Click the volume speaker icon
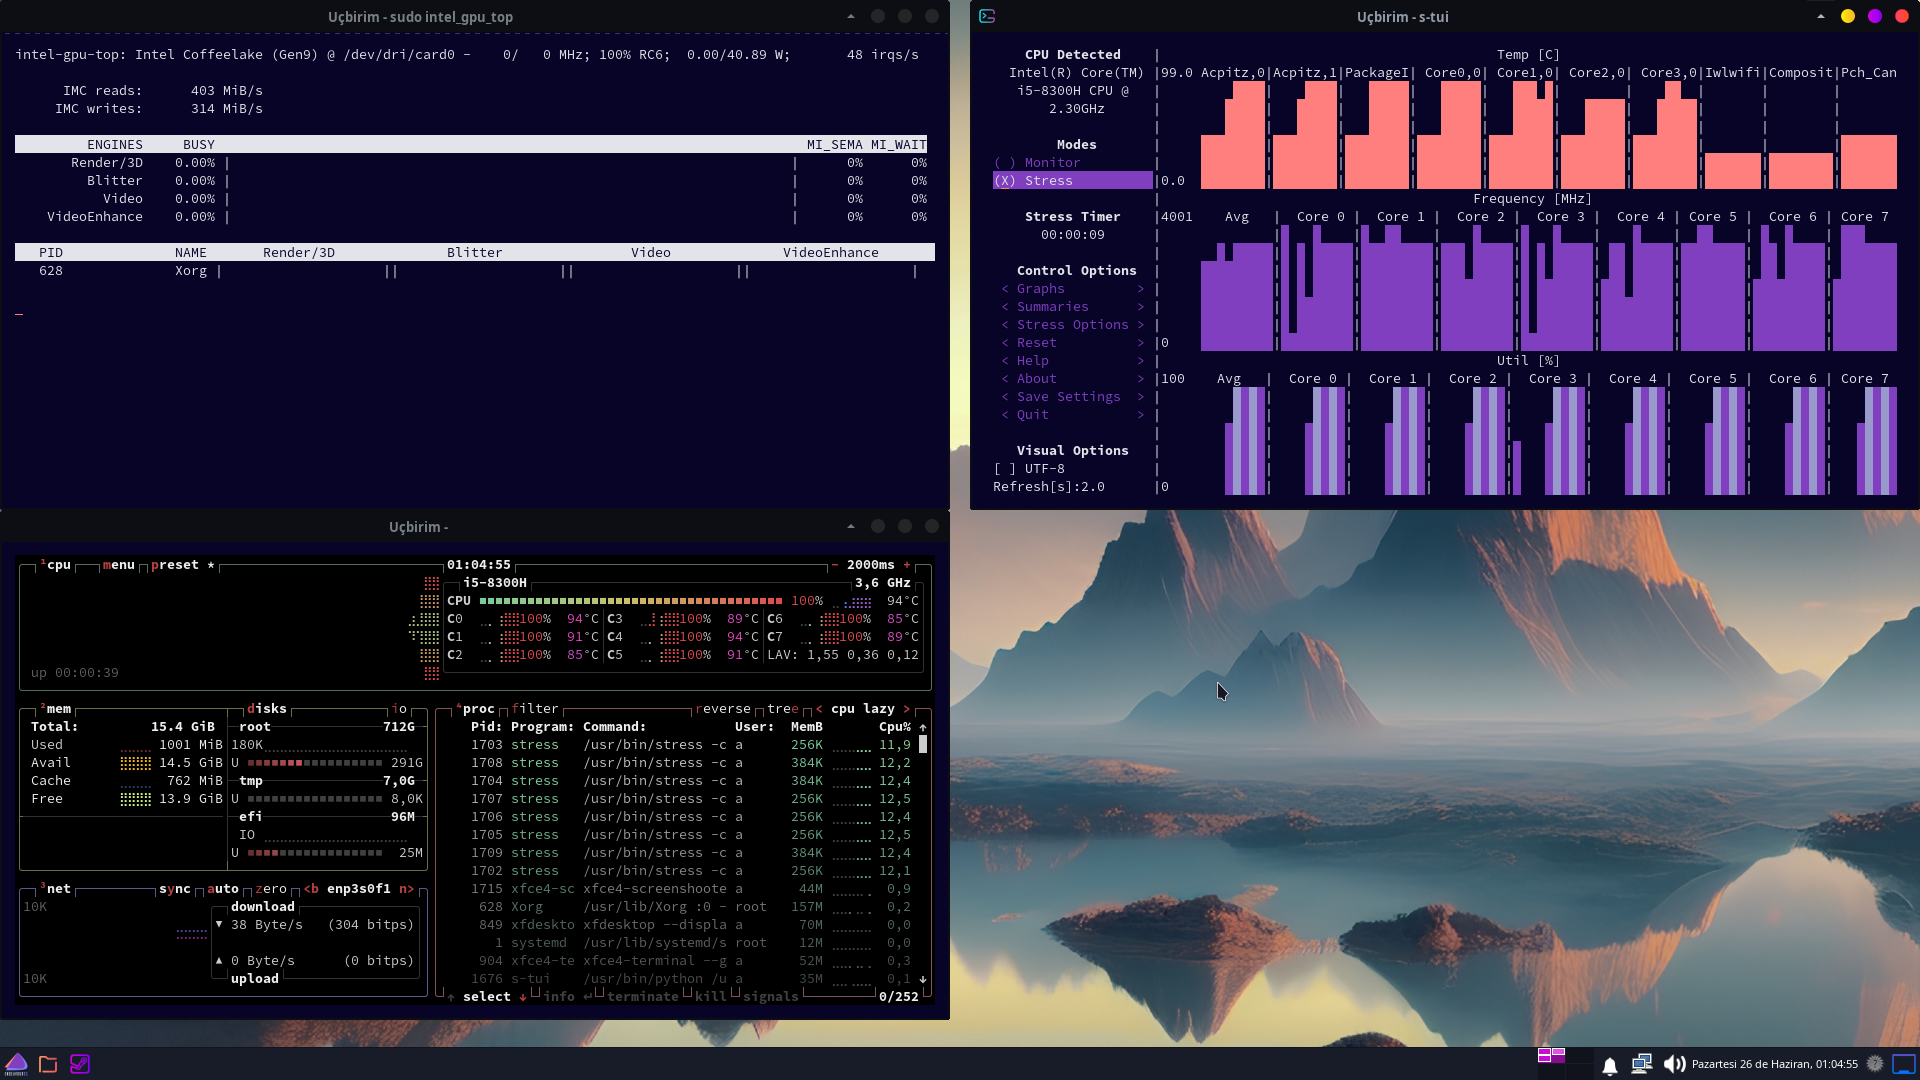Image resolution: width=1920 pixels, height=1080 pixels. pyautogui.click(x=1673, y=1064)
